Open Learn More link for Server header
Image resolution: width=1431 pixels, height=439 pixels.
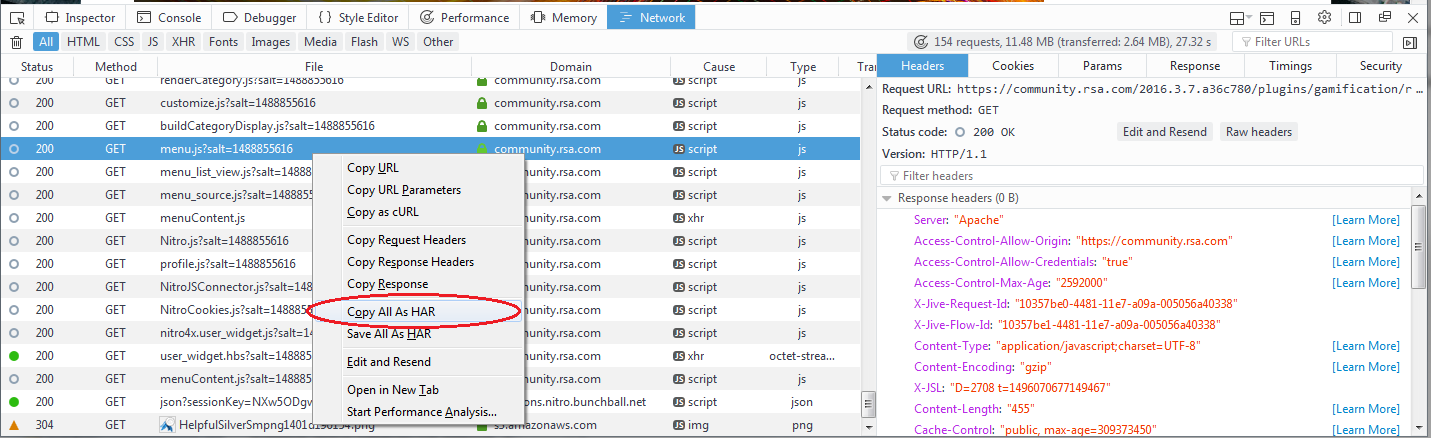point(1365,220)
